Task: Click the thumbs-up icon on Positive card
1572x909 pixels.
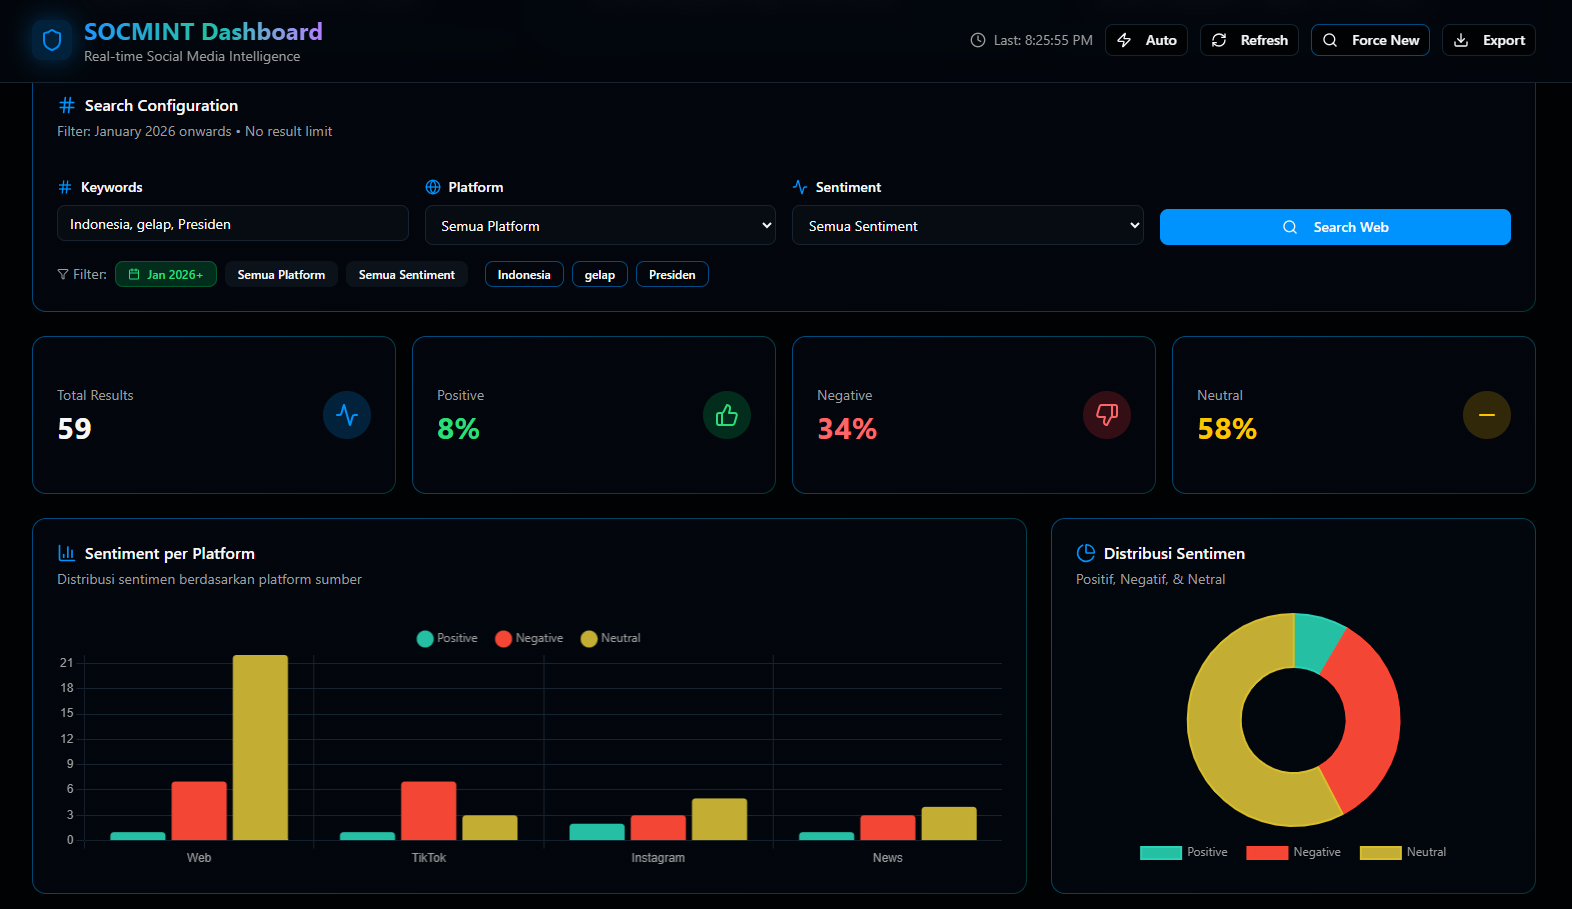Action: coord(727,415)
